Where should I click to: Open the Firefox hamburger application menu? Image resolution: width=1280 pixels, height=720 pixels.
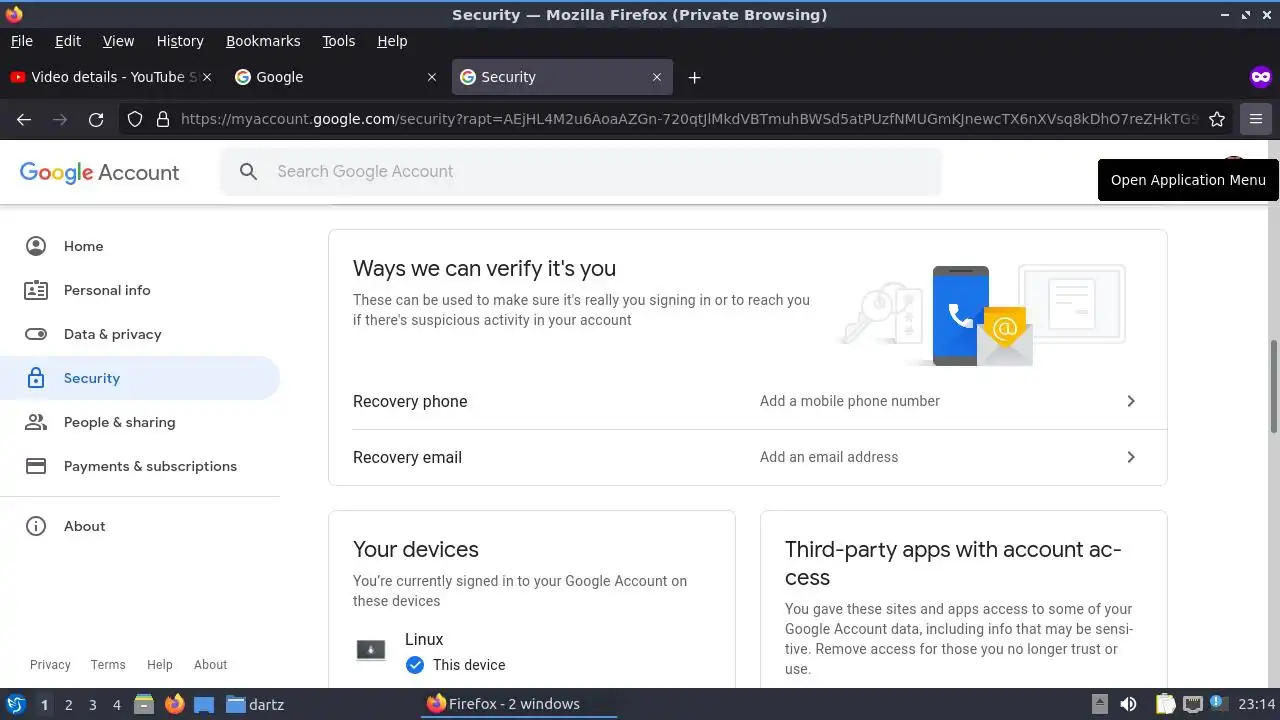point(1256,119)
